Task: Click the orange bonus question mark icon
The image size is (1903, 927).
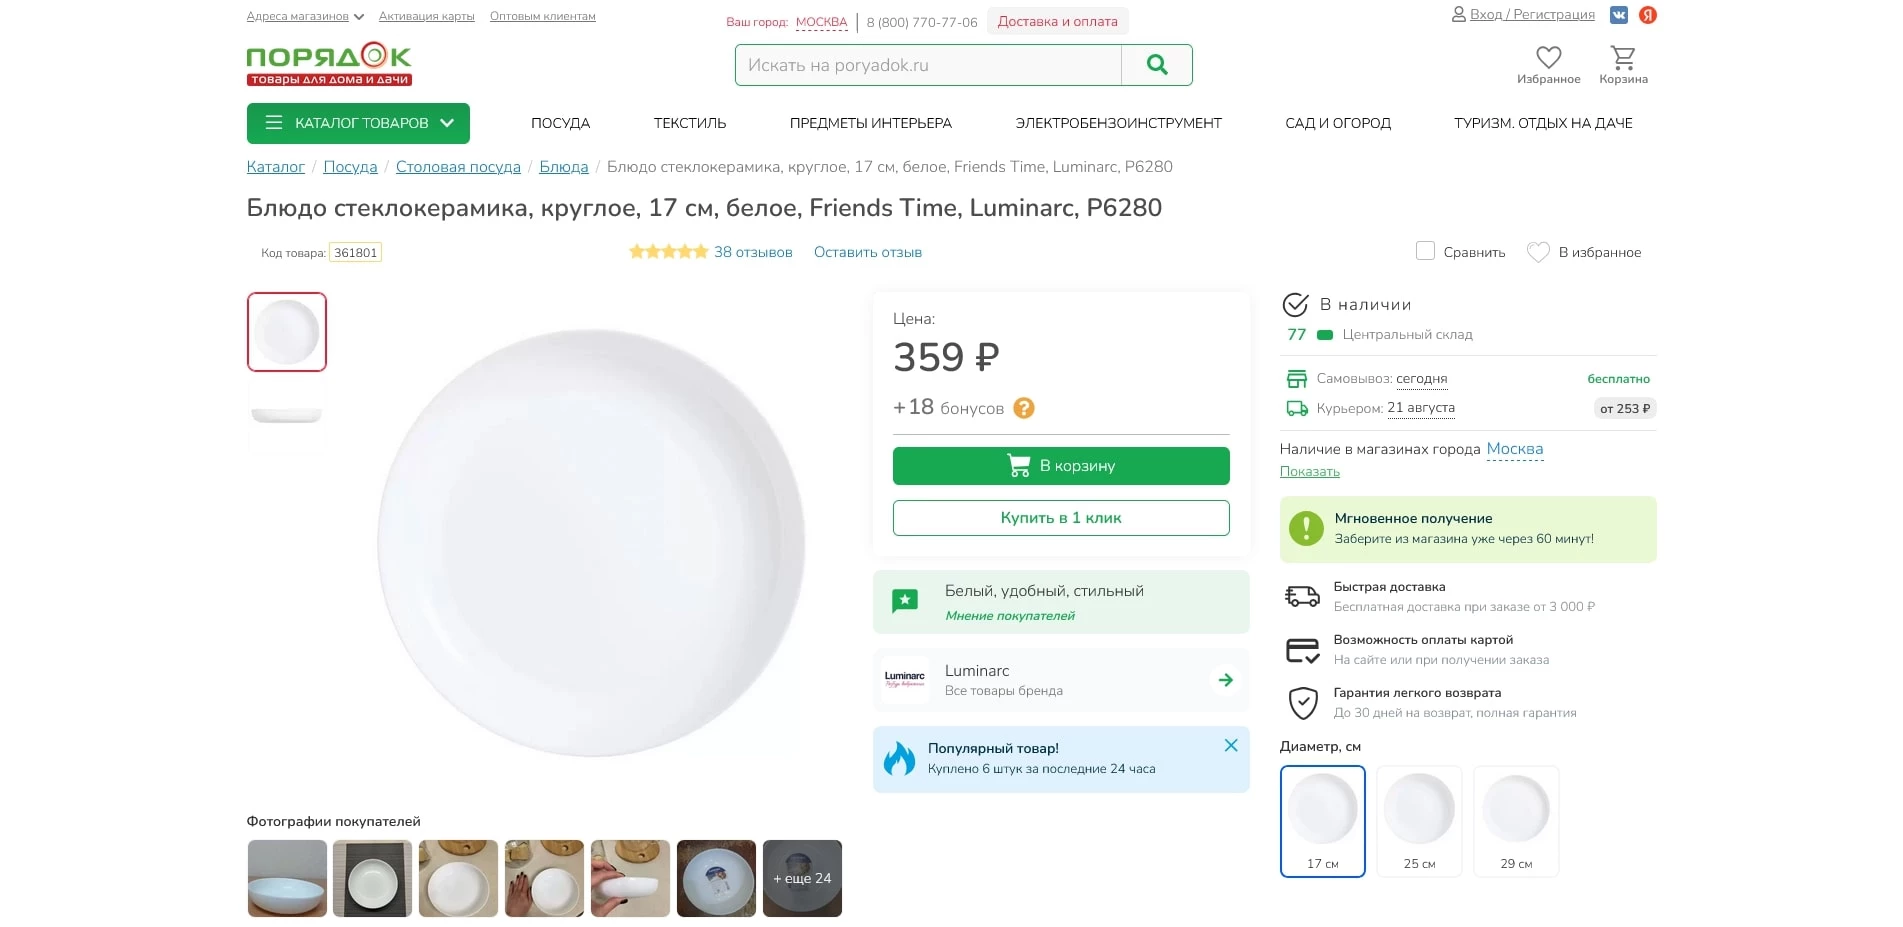Action: 1024,408
